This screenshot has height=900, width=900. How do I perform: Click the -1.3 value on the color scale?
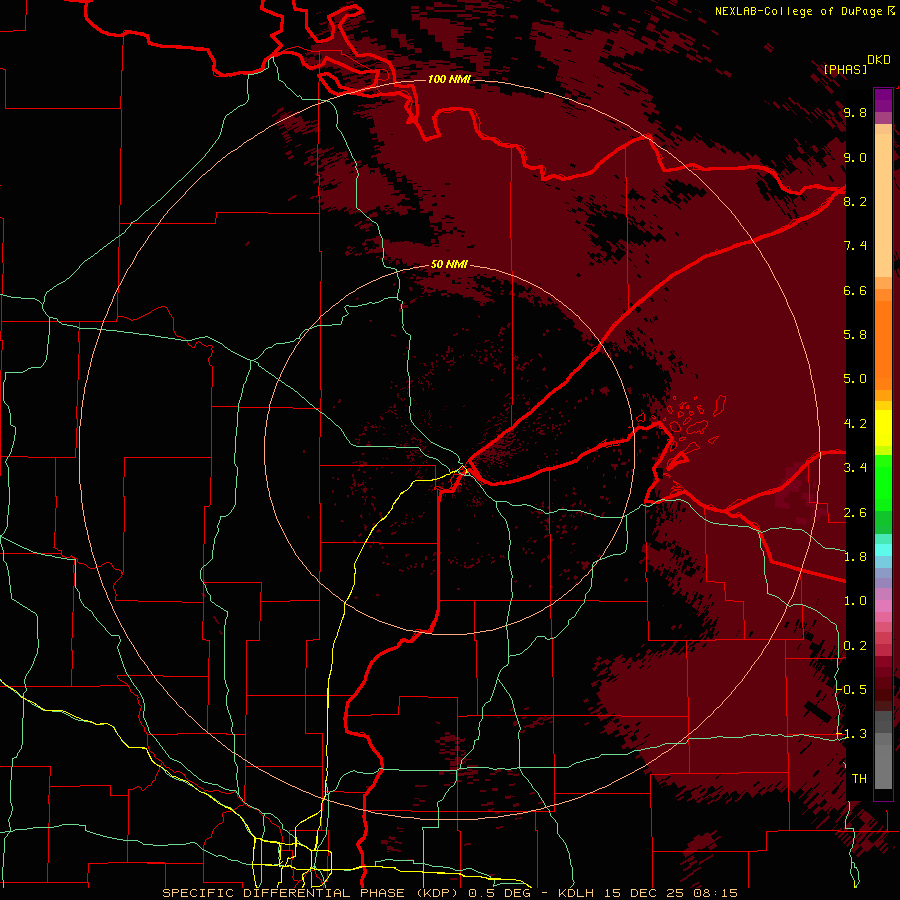tap(851, 734)
